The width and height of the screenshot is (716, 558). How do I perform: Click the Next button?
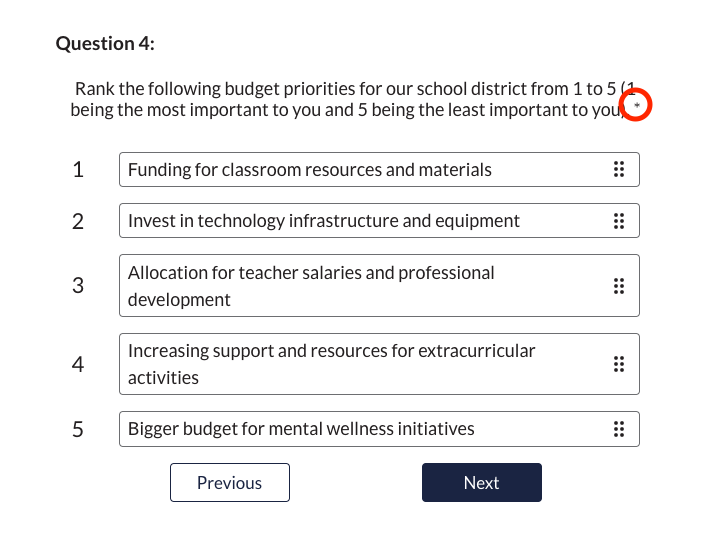tap(482, 483)
